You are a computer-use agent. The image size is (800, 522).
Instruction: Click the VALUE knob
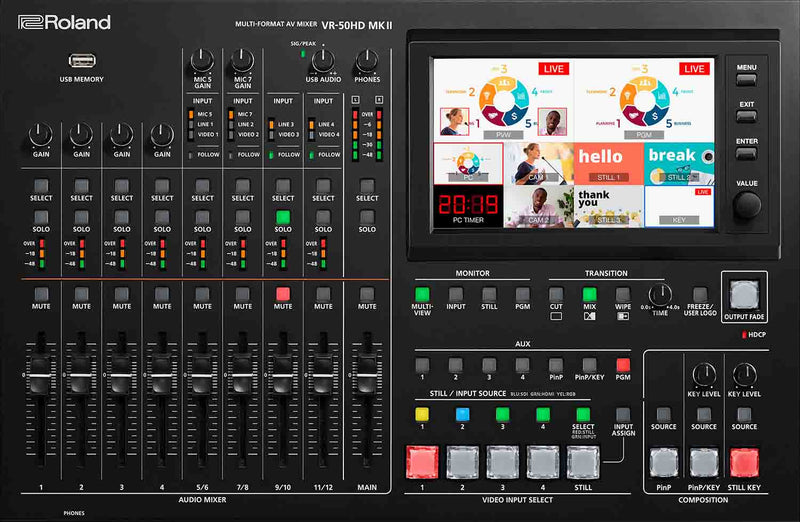746,205
